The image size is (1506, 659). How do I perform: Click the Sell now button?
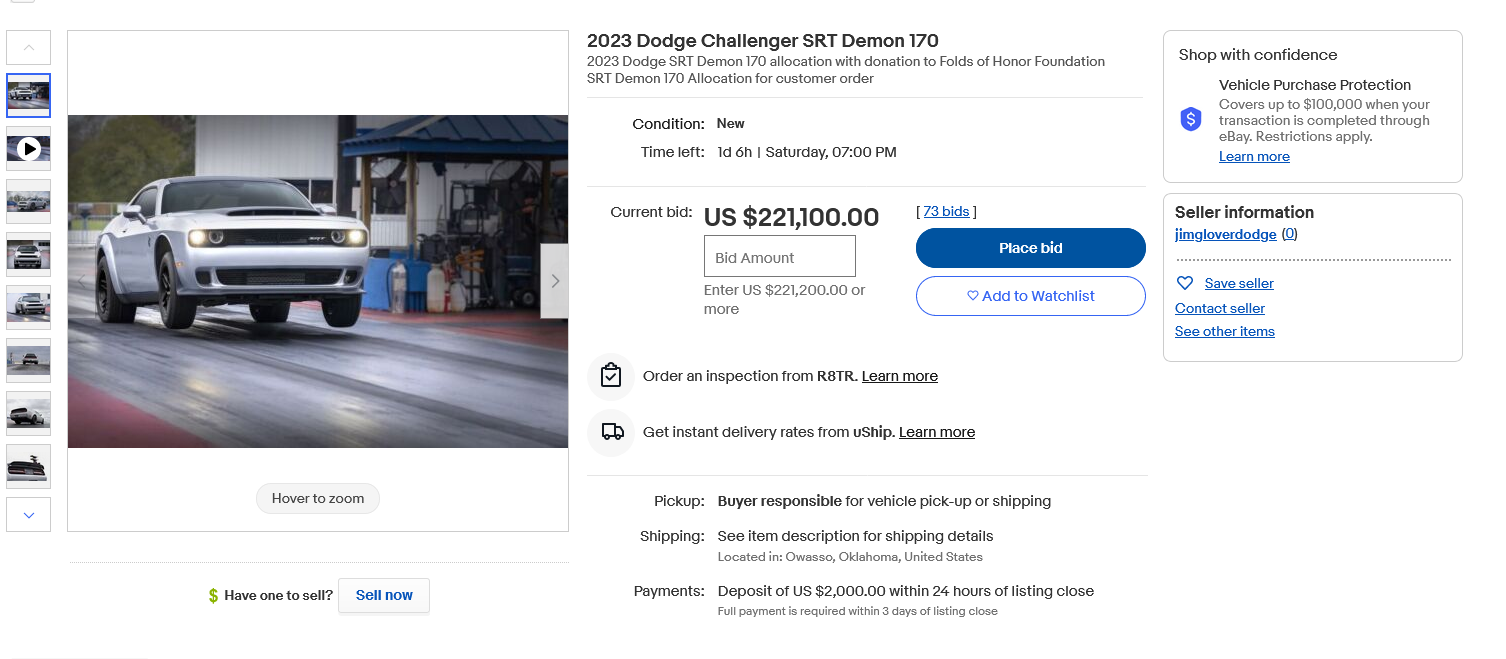(384, 595)
